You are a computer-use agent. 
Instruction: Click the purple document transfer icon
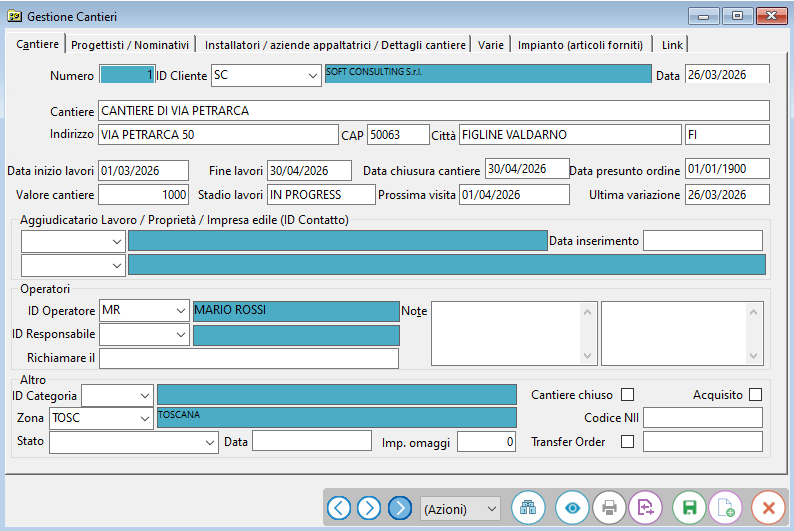tap(646, 508)
